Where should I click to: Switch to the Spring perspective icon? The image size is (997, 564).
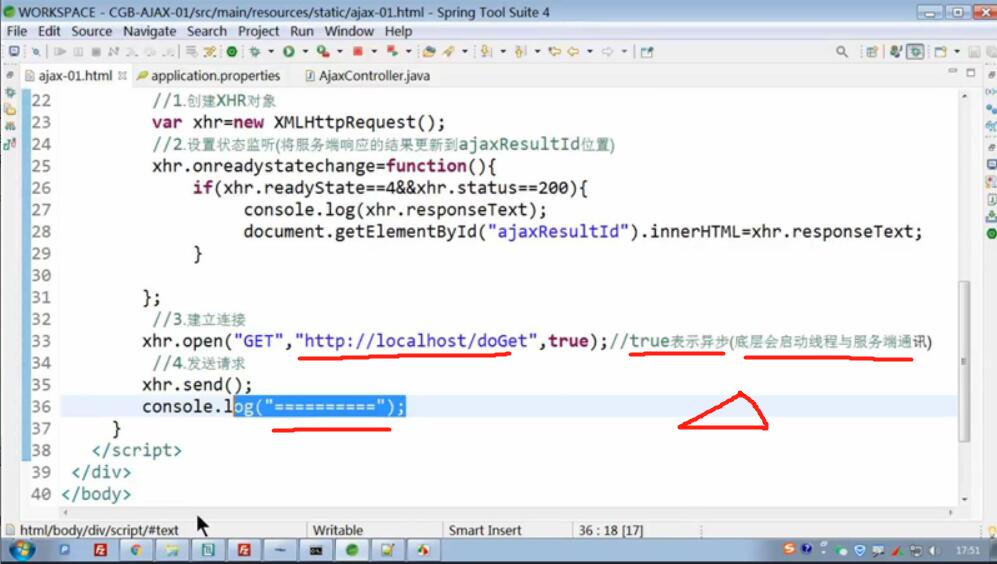(915, 52)
